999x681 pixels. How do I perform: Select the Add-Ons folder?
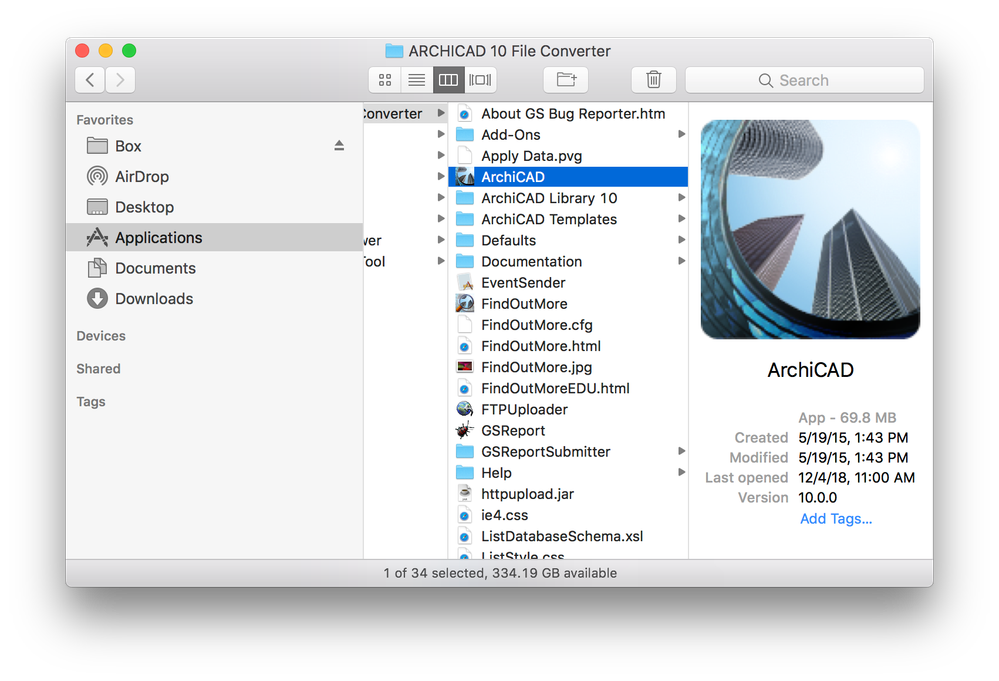568,135
